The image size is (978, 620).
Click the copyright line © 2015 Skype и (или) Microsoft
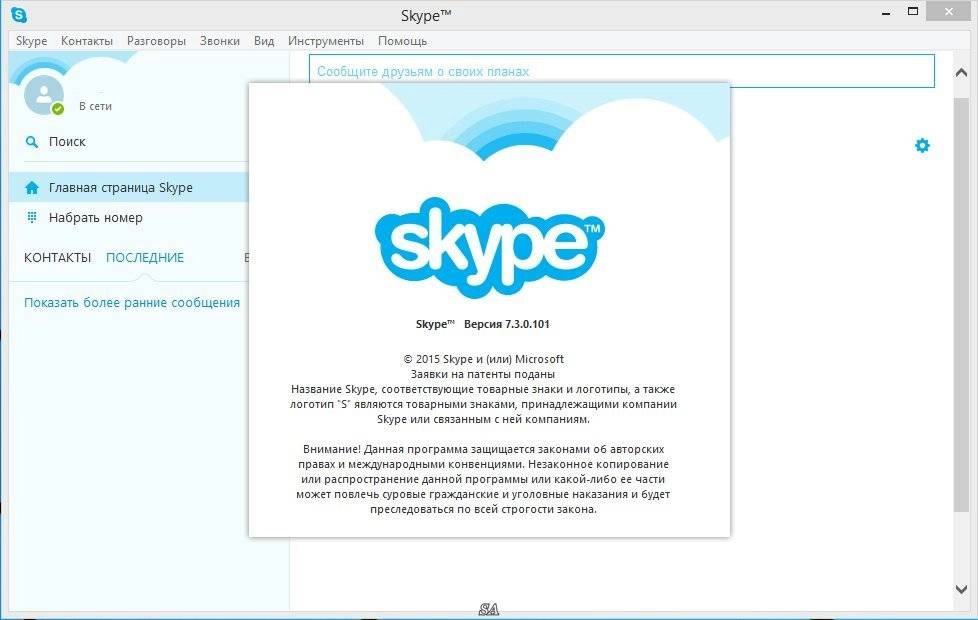click(x=483, y=359)
